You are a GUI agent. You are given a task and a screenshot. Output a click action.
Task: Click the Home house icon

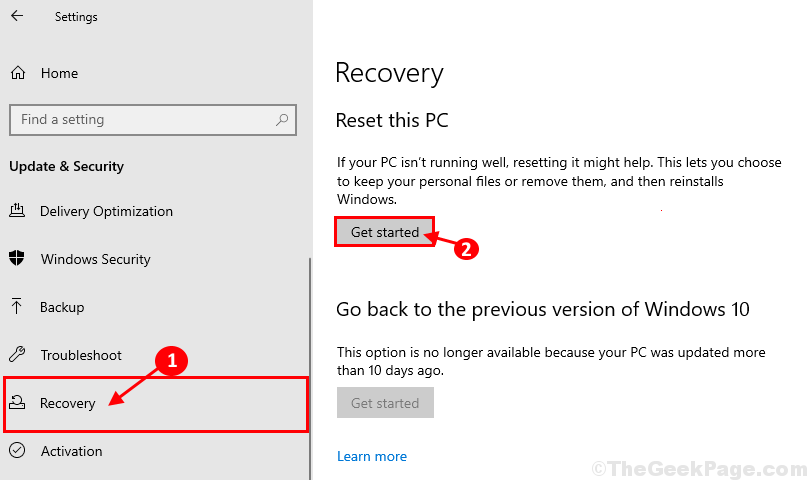(18, 73)
